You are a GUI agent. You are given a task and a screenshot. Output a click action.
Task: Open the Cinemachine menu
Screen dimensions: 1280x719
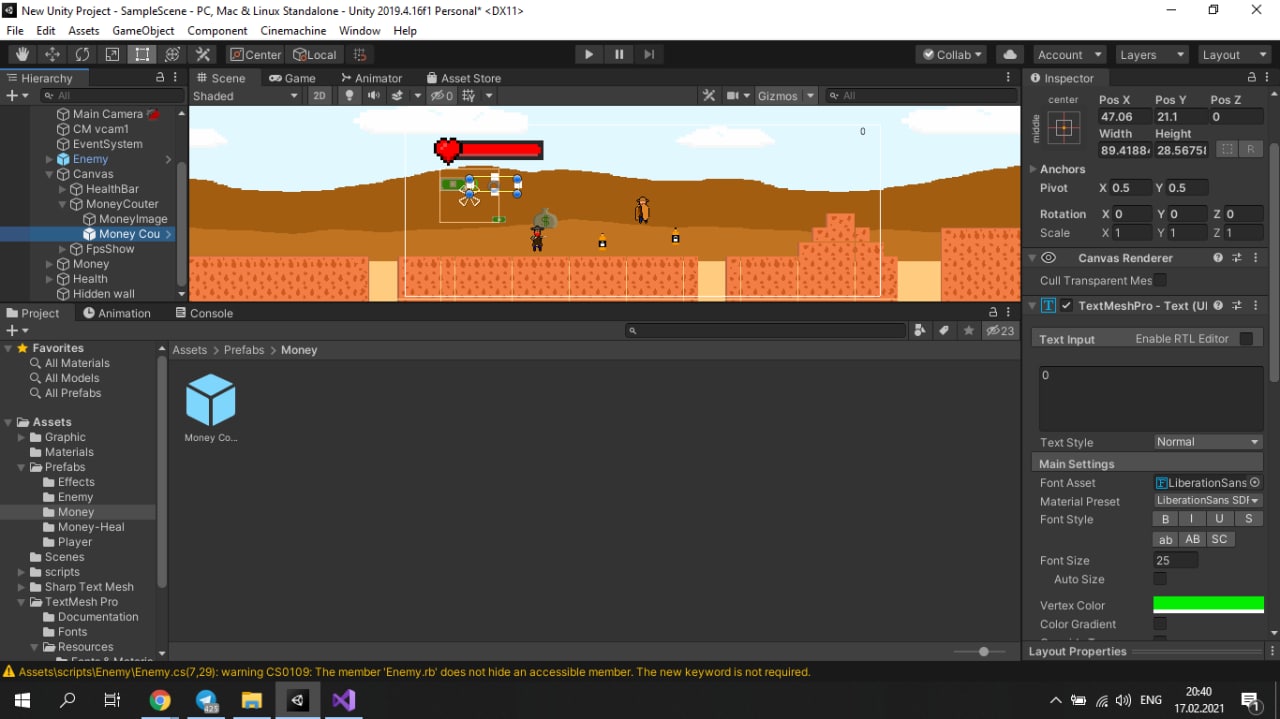293,31
